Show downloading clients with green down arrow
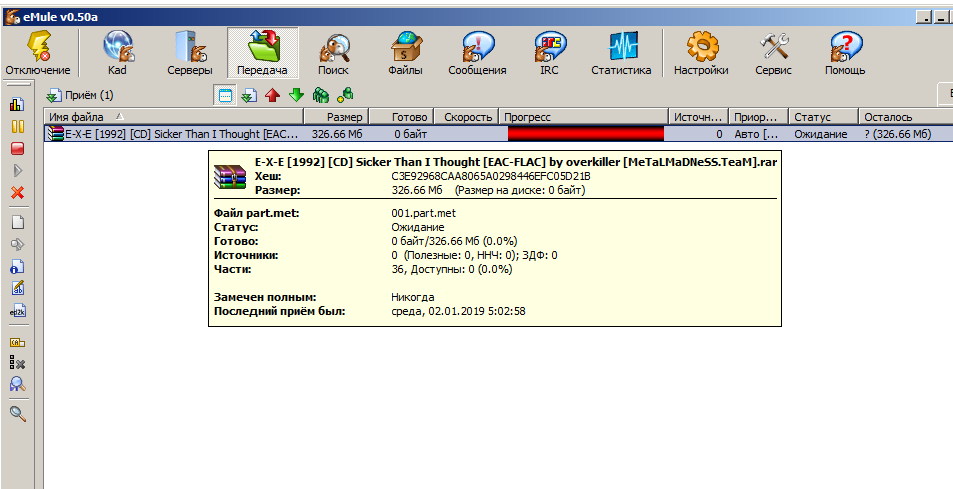Screen dimensions: 953x489 296,95
